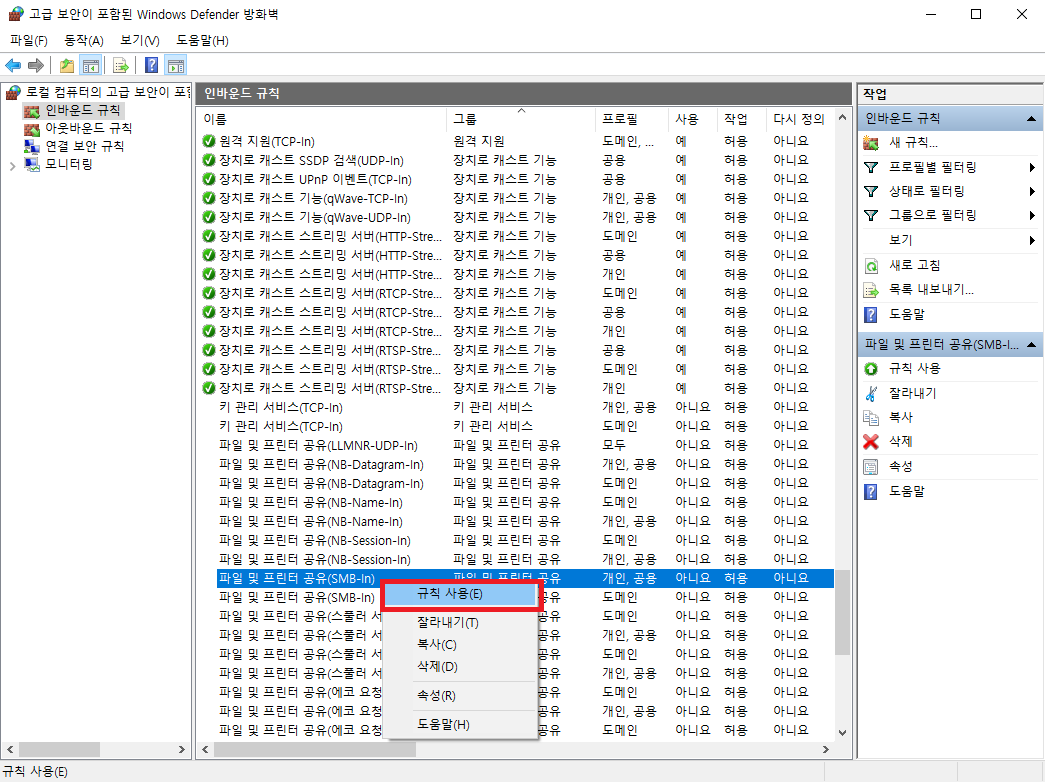Viewport: 1045px width, 782px height.
Task: Click the bottom 도움말 help icon in action pane
Action: click(871, 491)
